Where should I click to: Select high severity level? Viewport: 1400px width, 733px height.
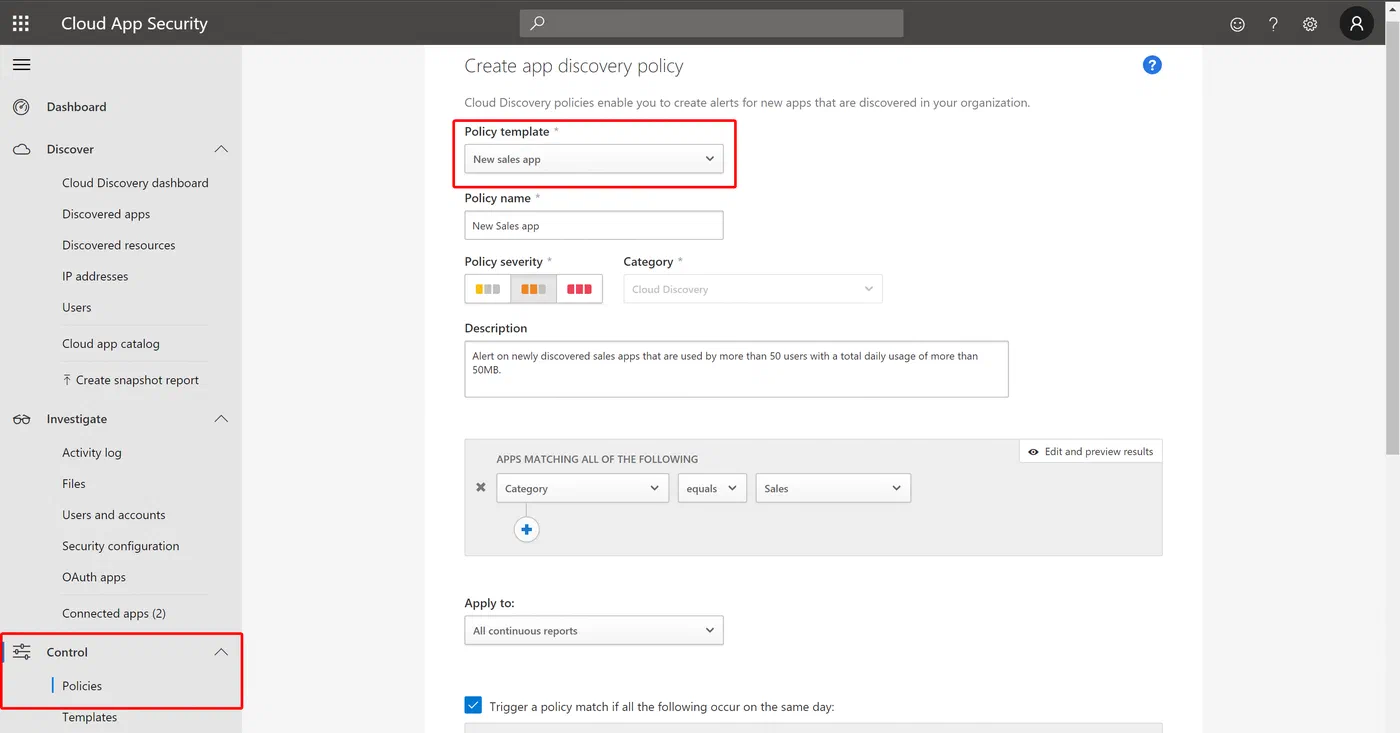[x=579, y=289]
